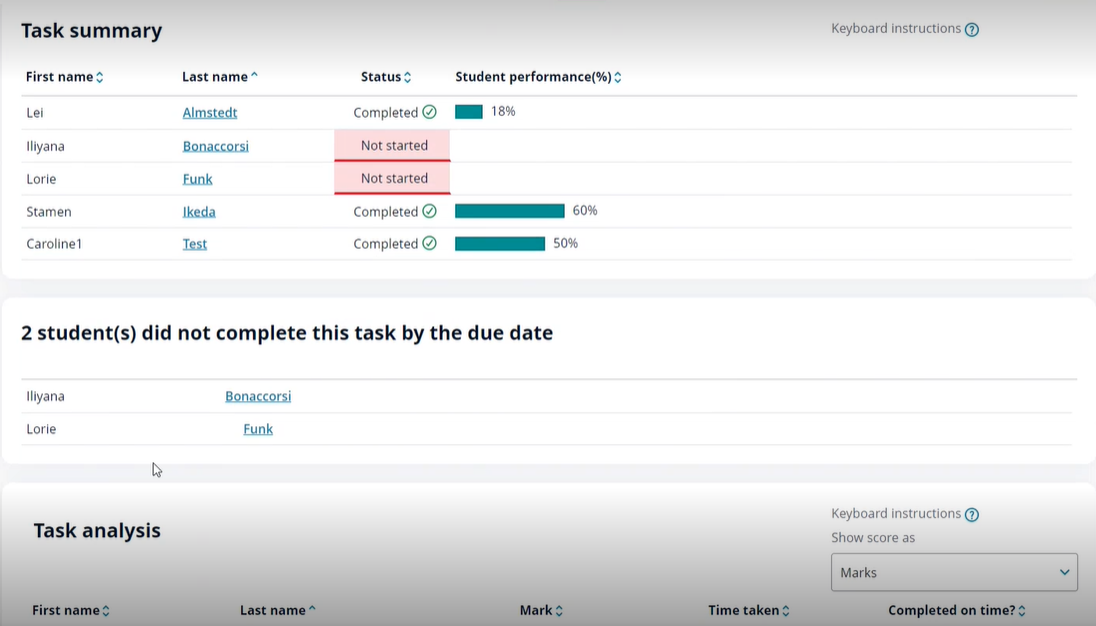This screenshot has height=626, width=1096.
Task: Open the Show score as dropdown
Action: (954, 572)
